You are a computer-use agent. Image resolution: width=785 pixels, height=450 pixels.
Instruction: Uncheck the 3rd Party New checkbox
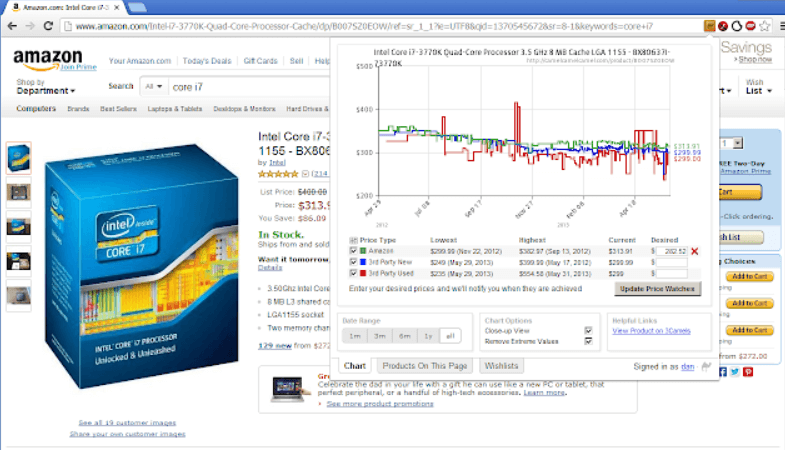[x=353, y=262]
